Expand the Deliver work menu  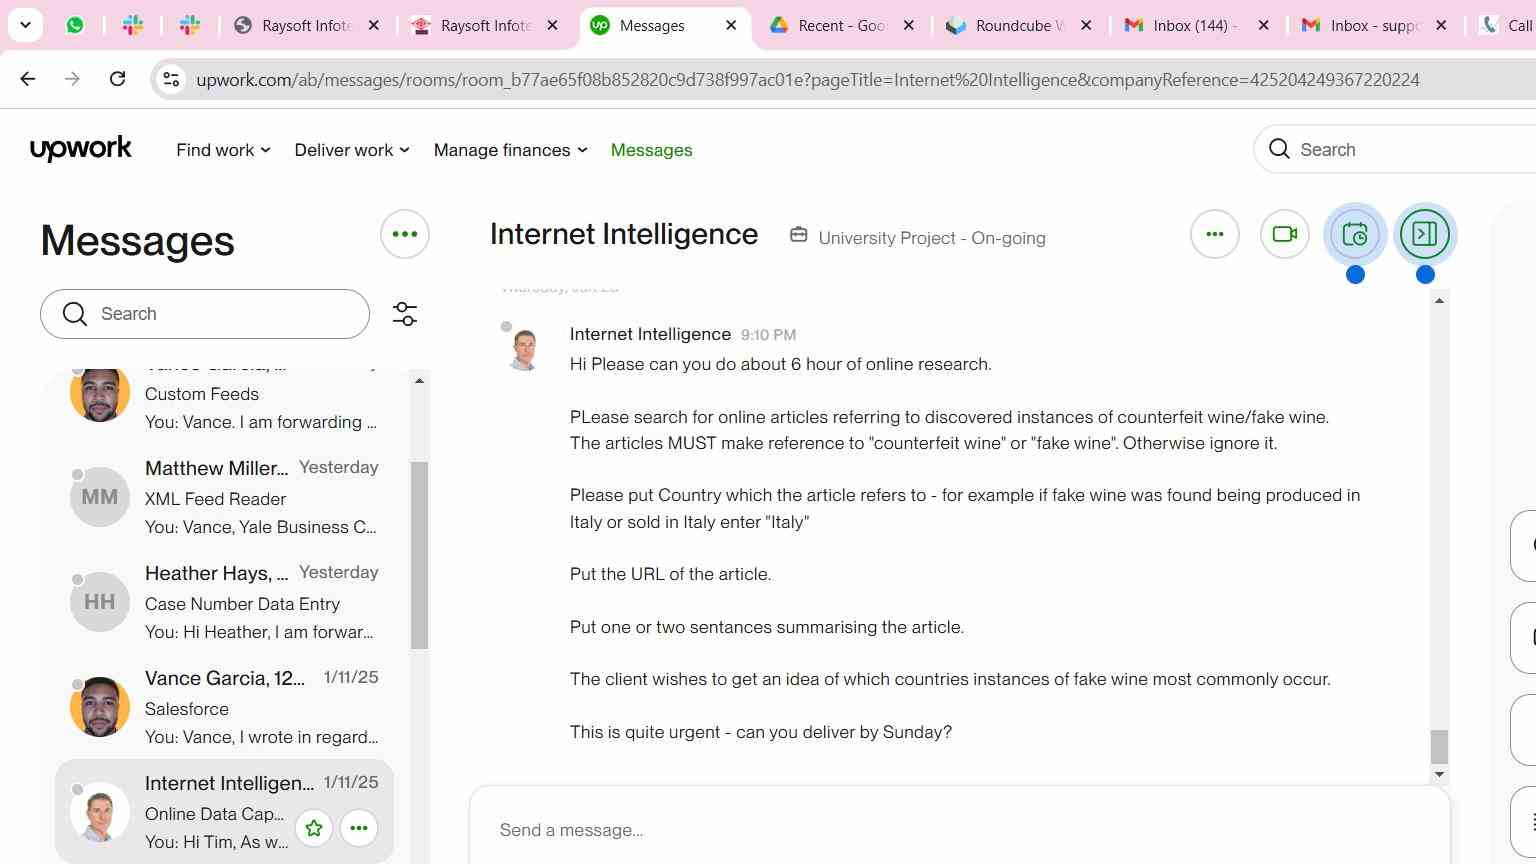coord(351,150)
